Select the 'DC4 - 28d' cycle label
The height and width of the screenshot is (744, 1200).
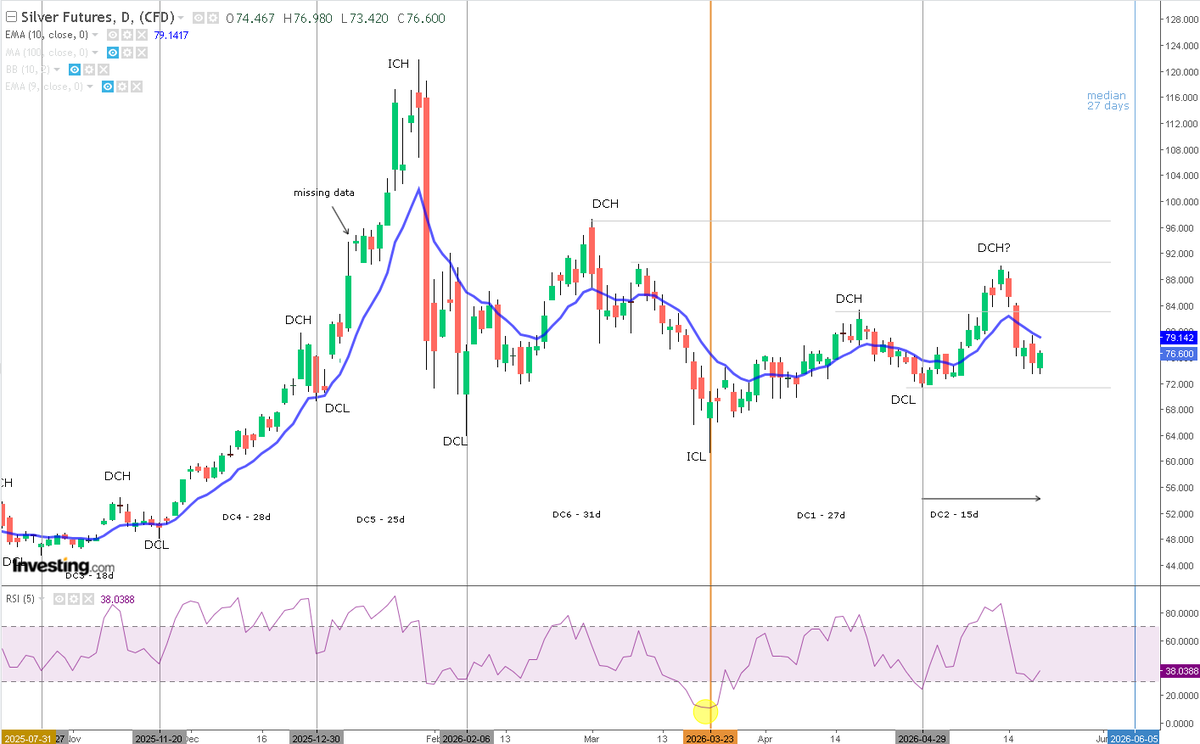[x=246, y=517]
